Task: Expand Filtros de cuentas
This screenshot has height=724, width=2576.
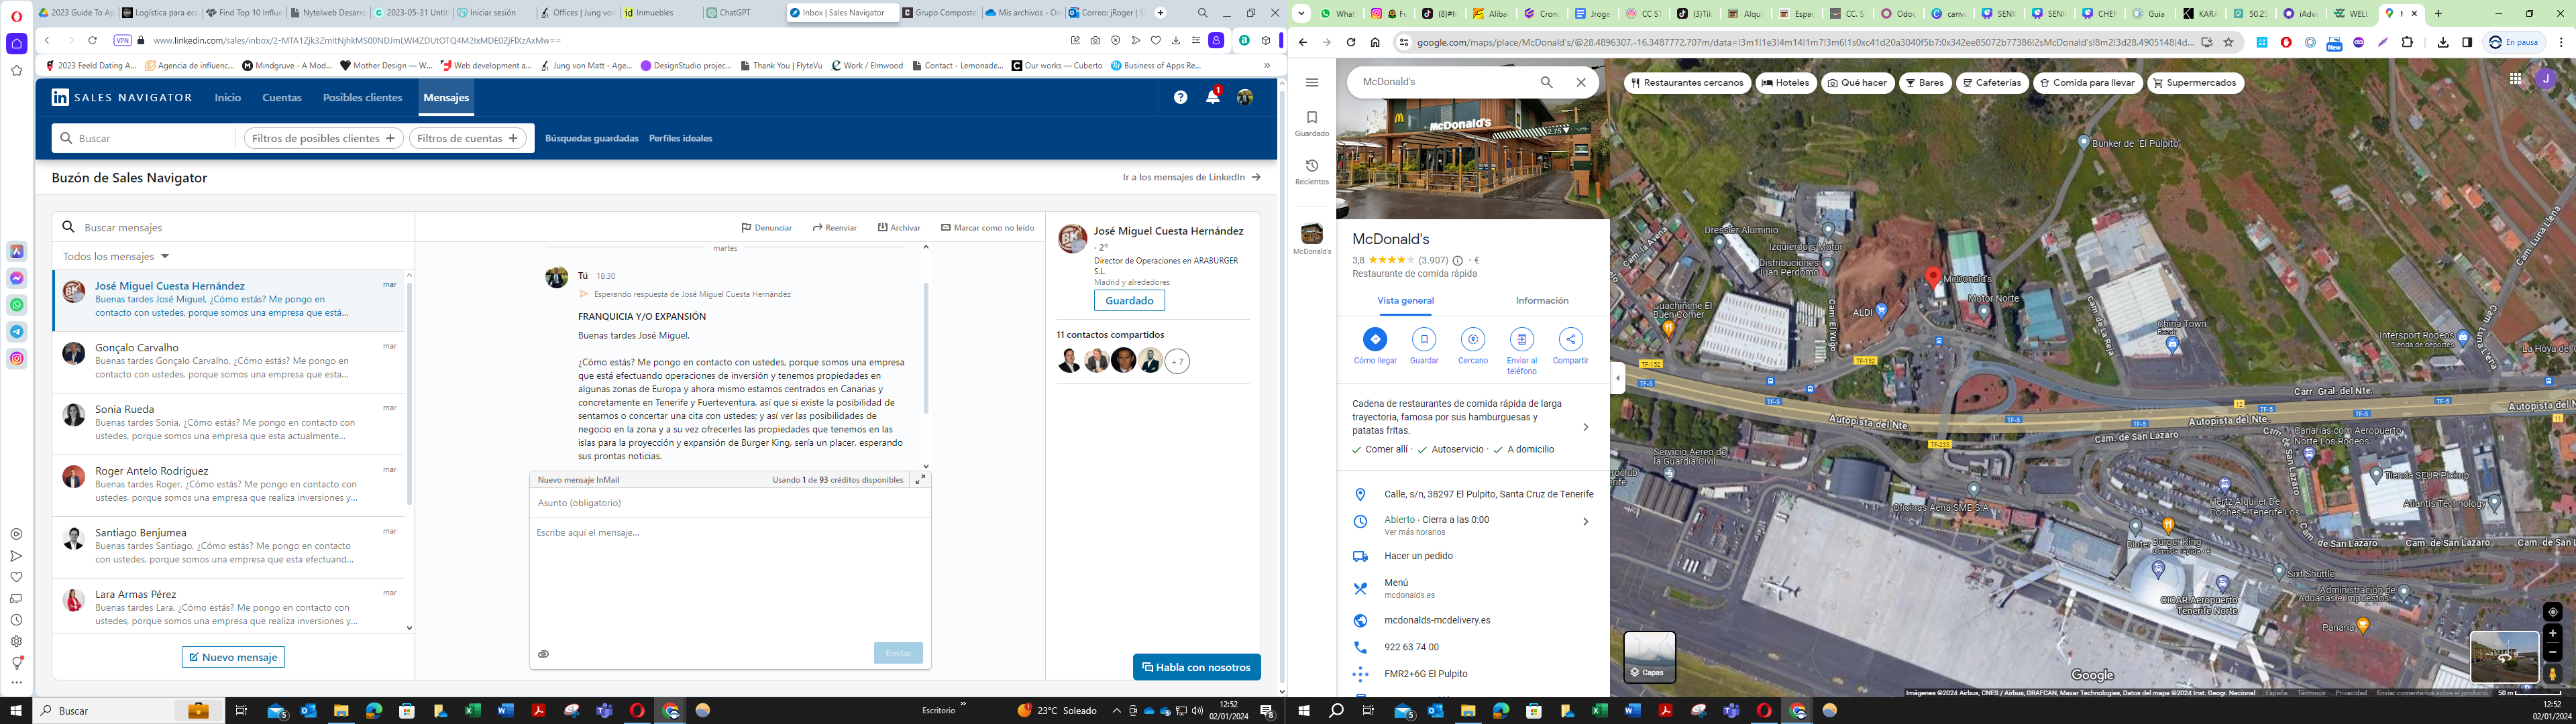Action: point(468,139)
